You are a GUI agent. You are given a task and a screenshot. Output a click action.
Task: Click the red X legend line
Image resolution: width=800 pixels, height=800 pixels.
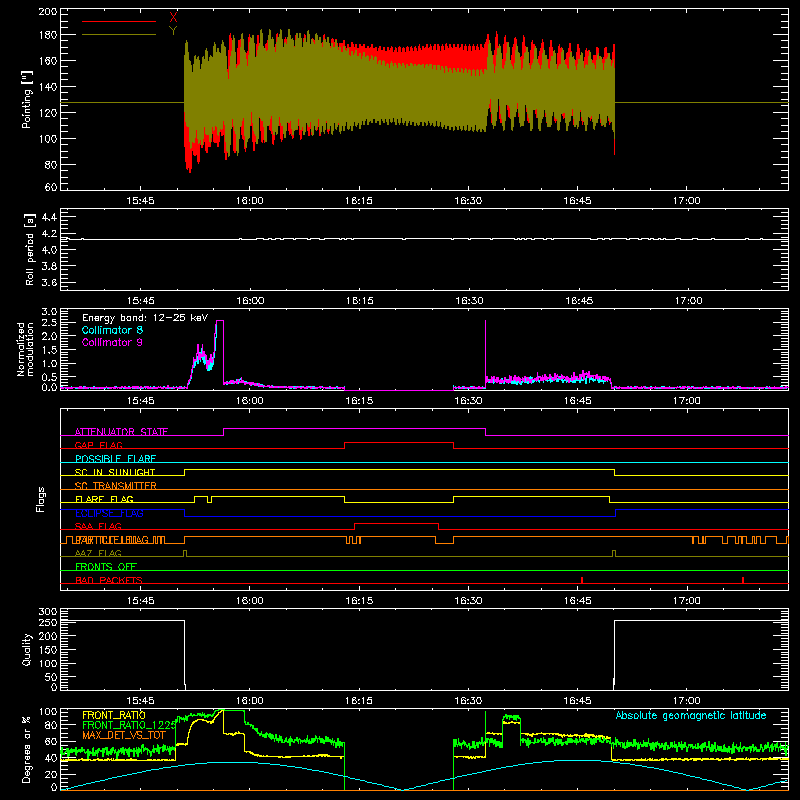[119, 21]
